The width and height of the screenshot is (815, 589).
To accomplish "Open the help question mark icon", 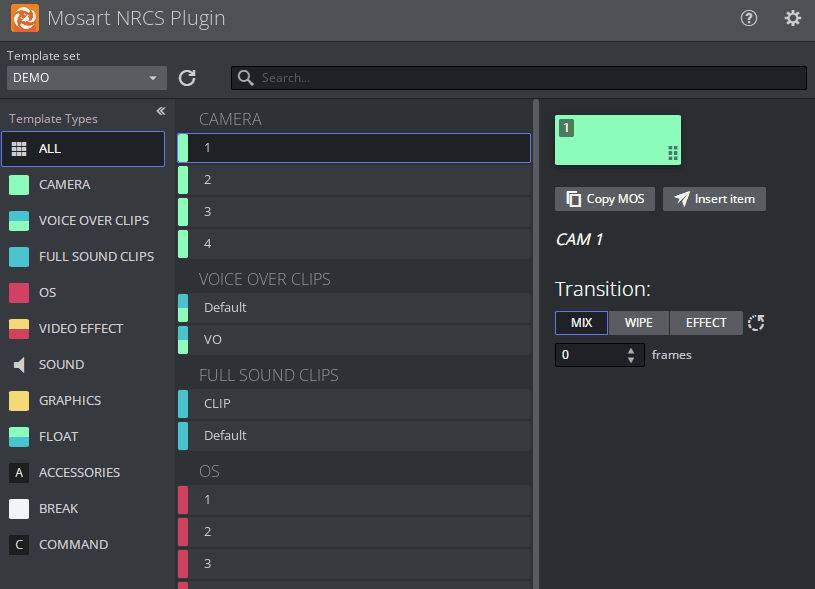I will (x=748, y=18).
